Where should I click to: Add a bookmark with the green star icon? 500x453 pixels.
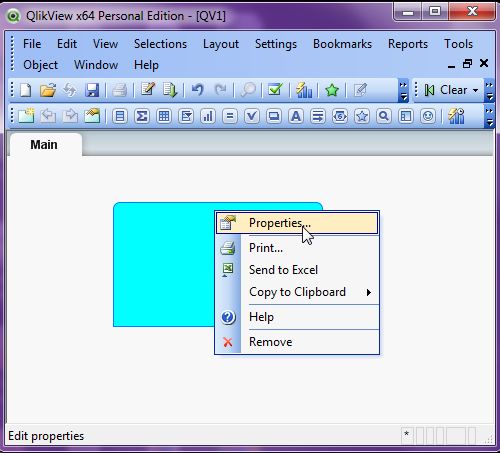click(x=332, y=90)
